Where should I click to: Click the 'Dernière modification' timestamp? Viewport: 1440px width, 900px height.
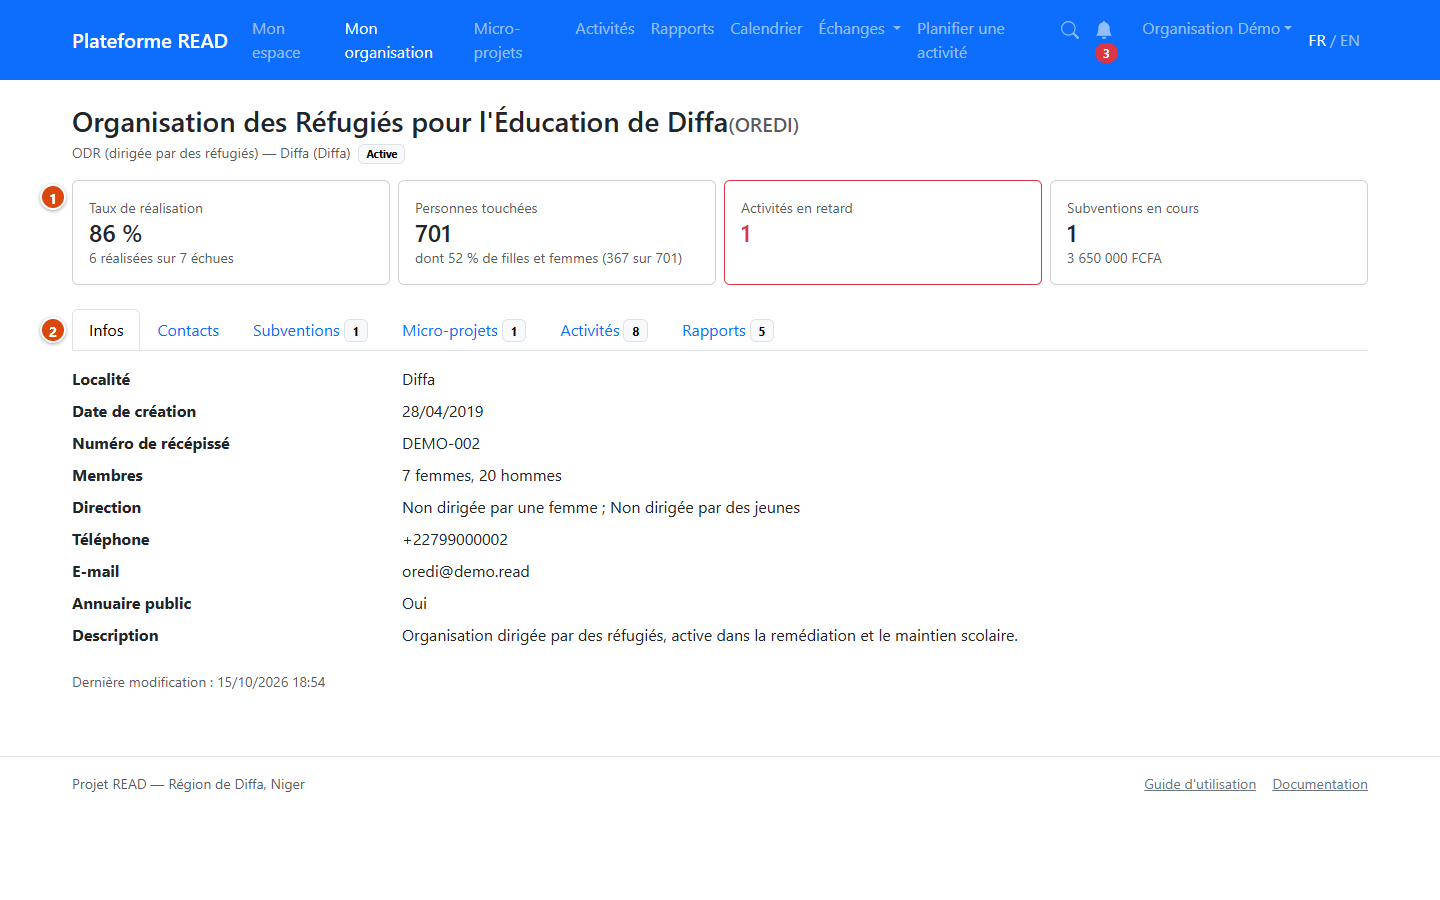pyautogui.click(x=199, y=683)
